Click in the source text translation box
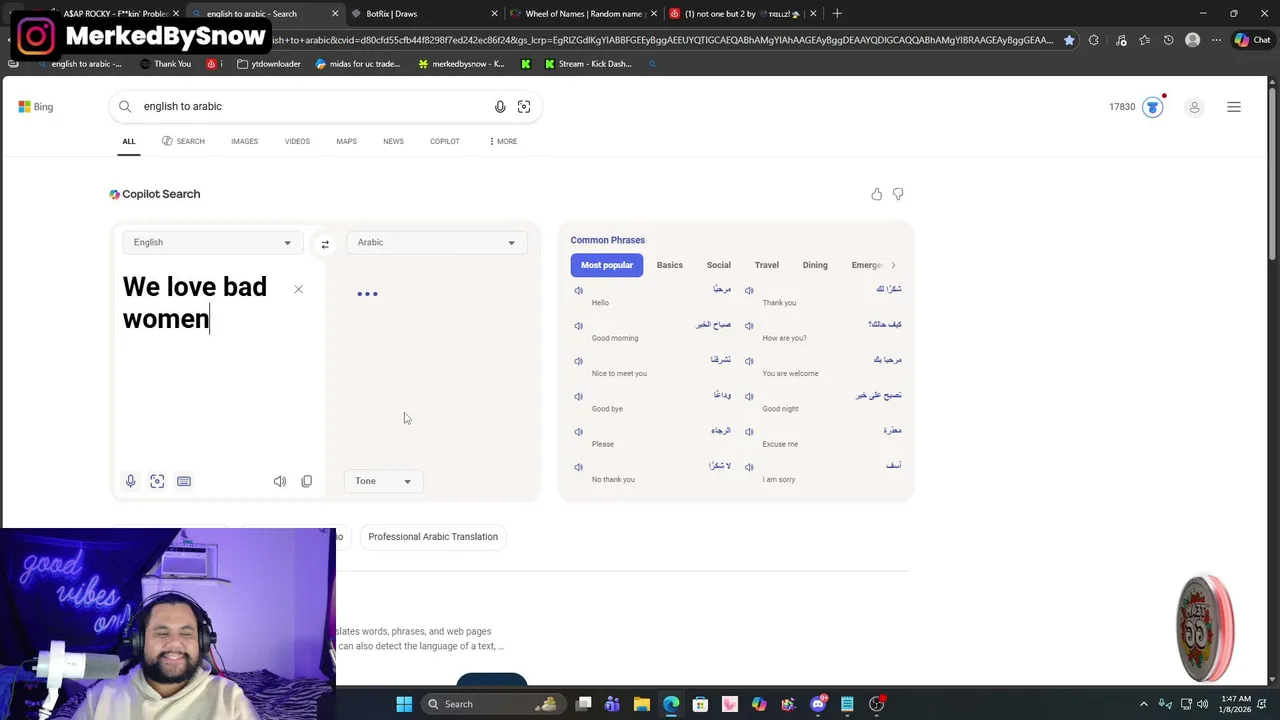The width and height of the screenshot is (1280, 720). pos(220,365)
